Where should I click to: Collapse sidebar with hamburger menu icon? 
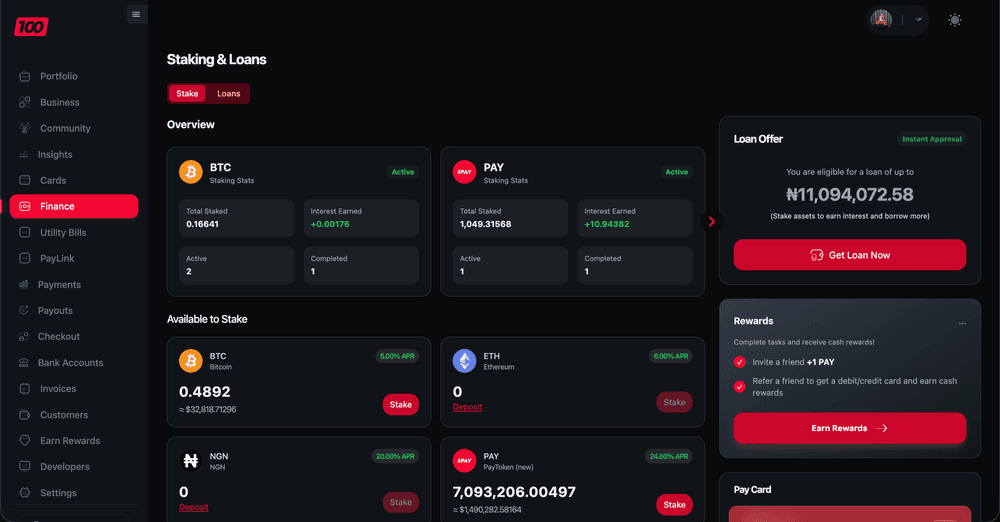(x=136, y=14)
